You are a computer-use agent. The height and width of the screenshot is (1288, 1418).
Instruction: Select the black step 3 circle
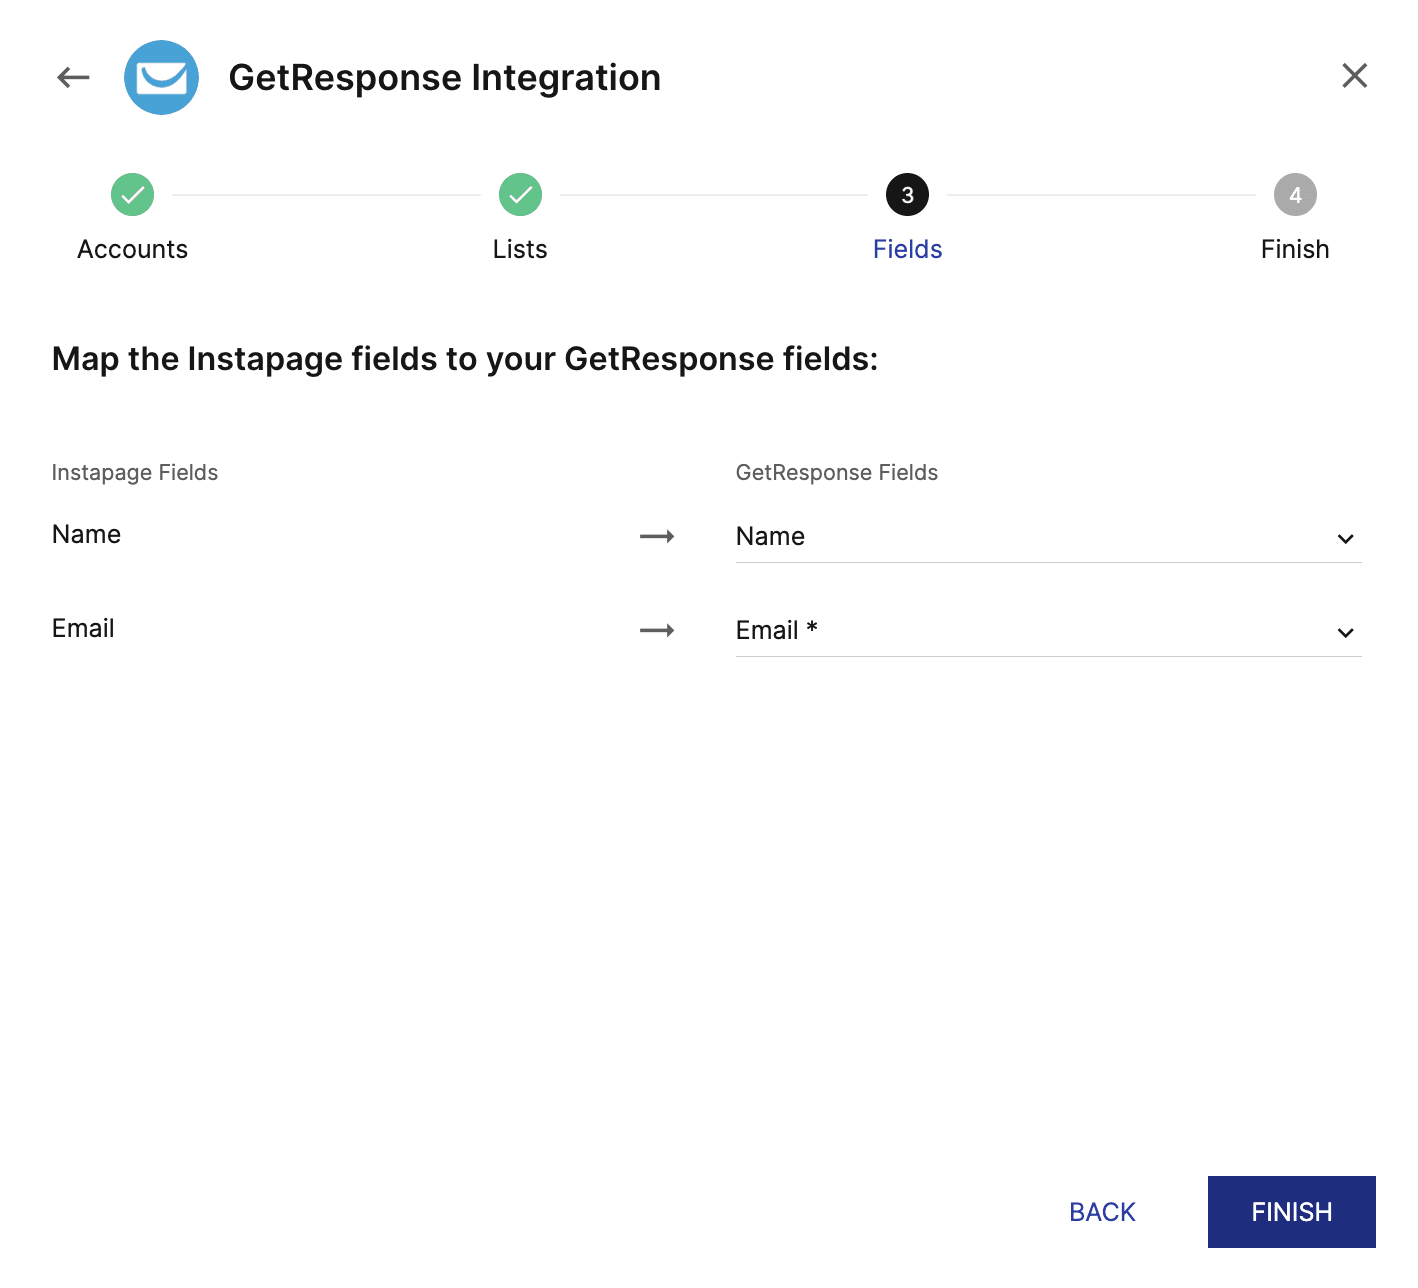(907, 194)
